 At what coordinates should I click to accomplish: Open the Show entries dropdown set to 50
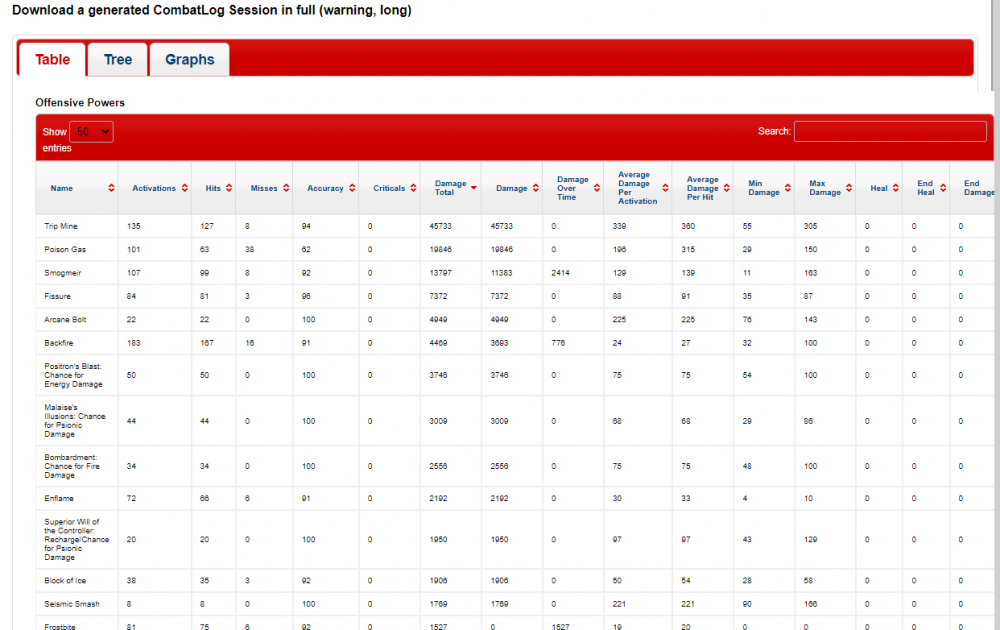click(x=91, y=132)
